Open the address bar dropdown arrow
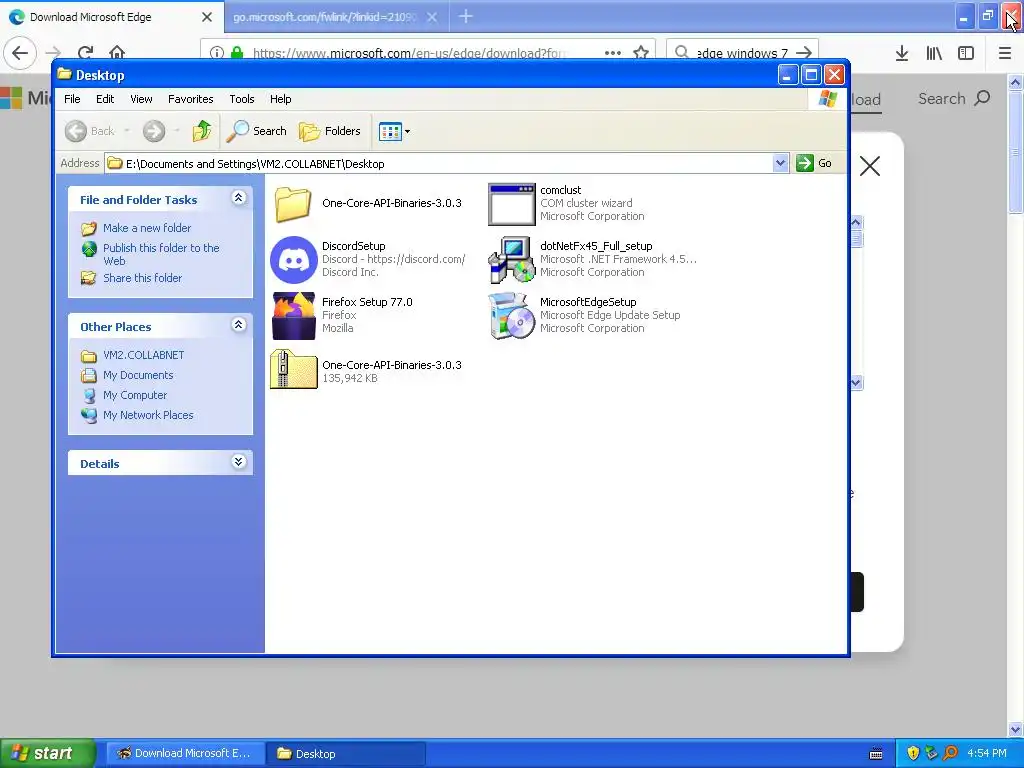The height and width of the screenshot is (768, 1024). point(780,163)
